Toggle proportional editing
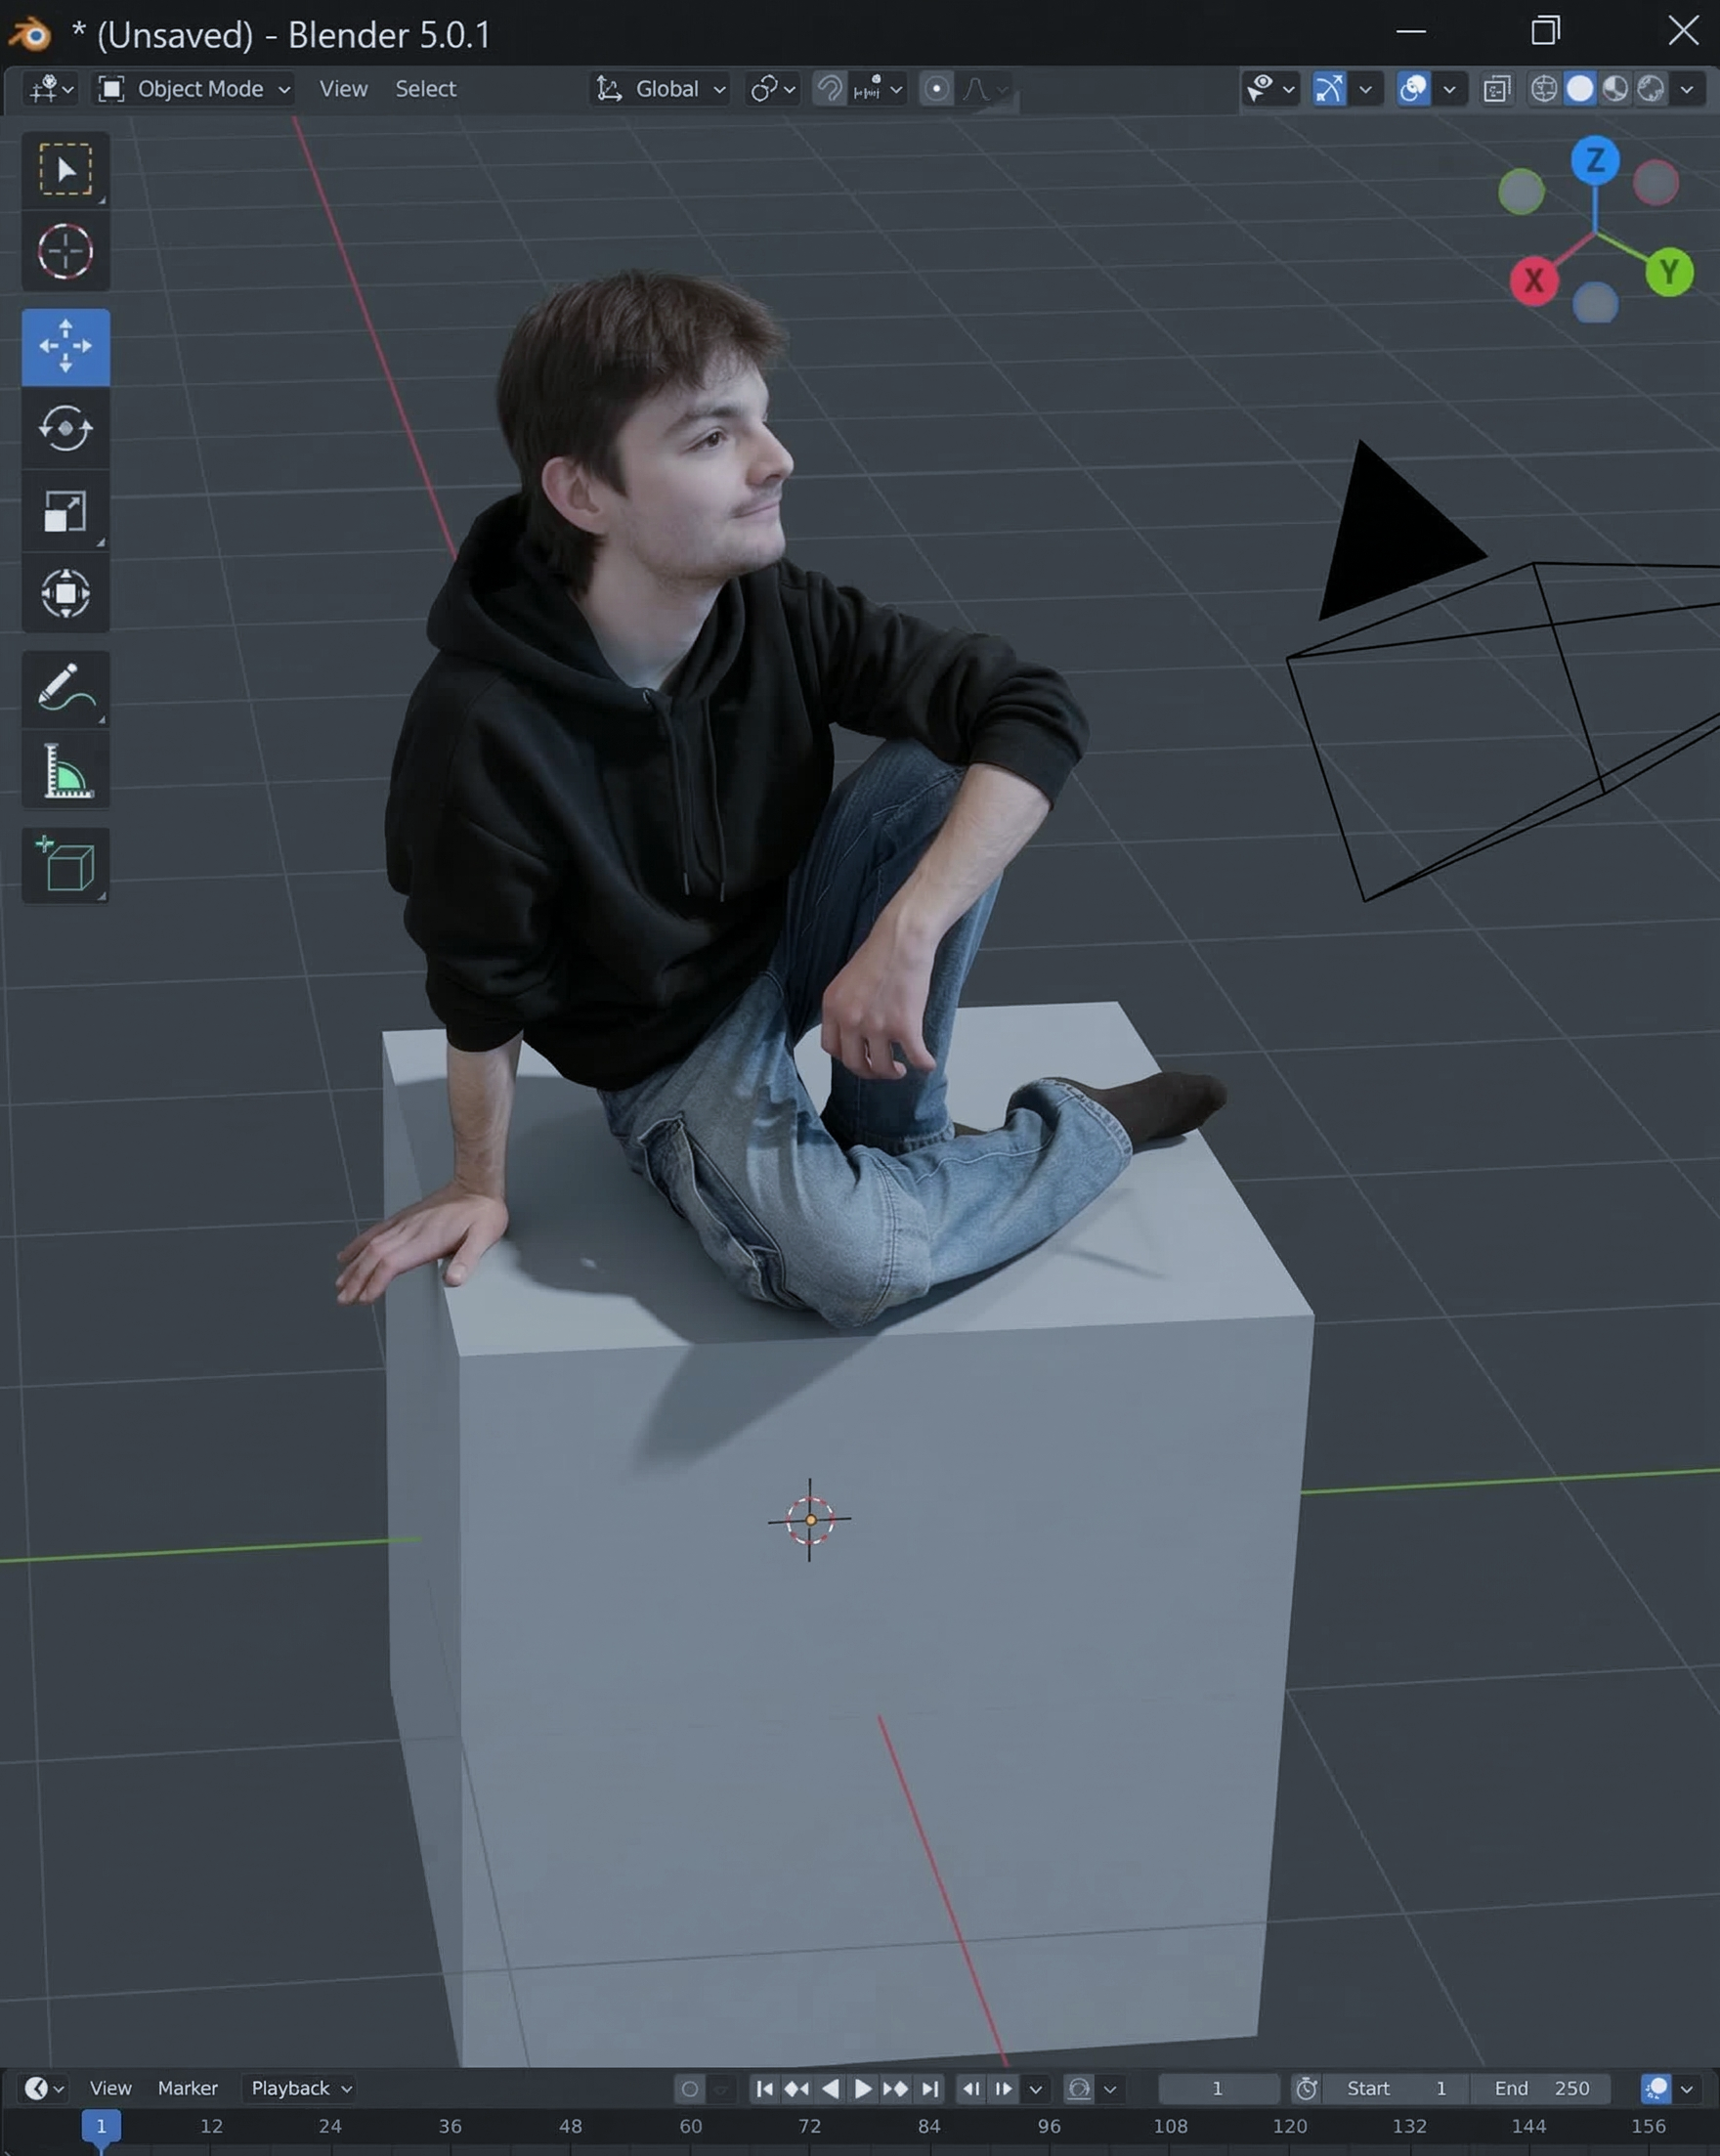 point(938,89)
